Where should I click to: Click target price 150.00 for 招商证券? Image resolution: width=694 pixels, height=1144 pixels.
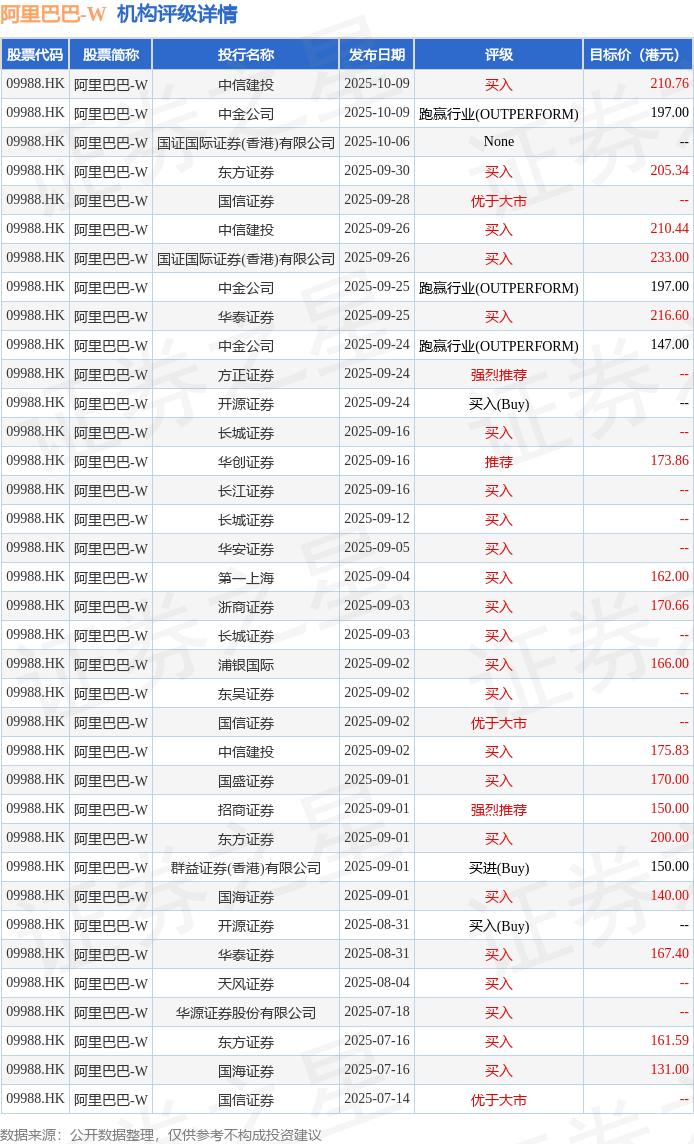(x=669, y=808)
